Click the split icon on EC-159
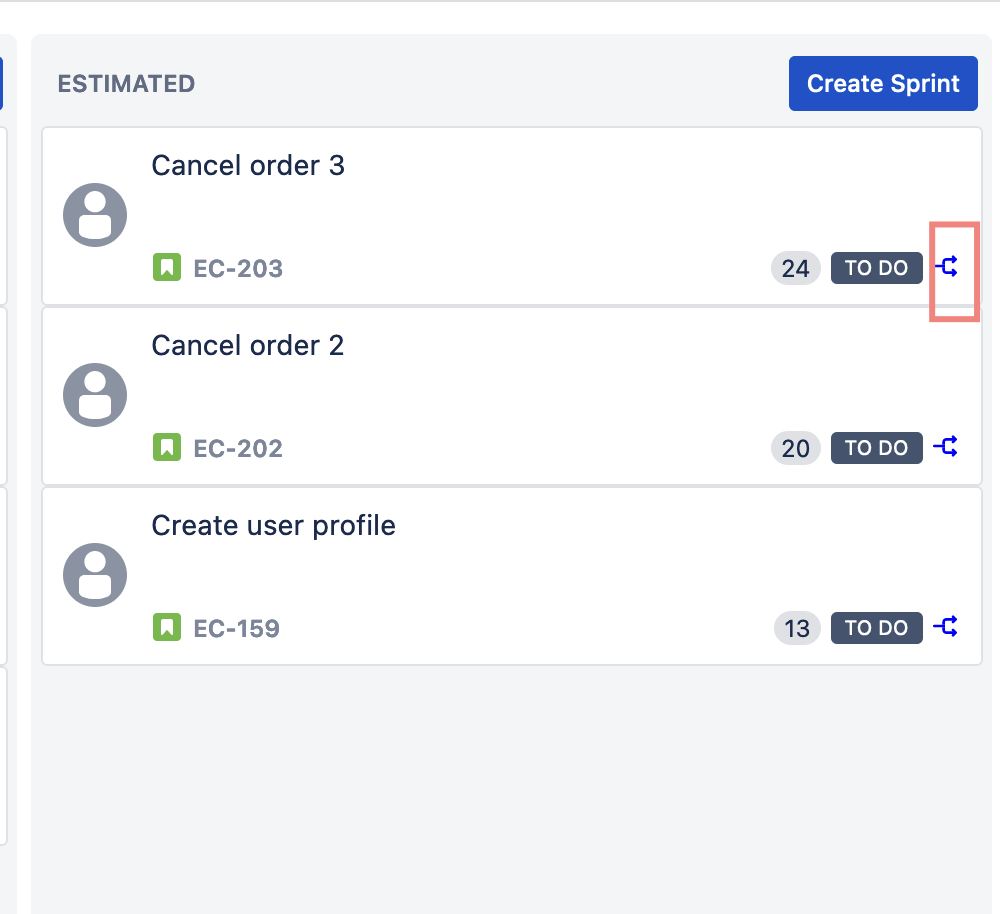 click(946, 627)
